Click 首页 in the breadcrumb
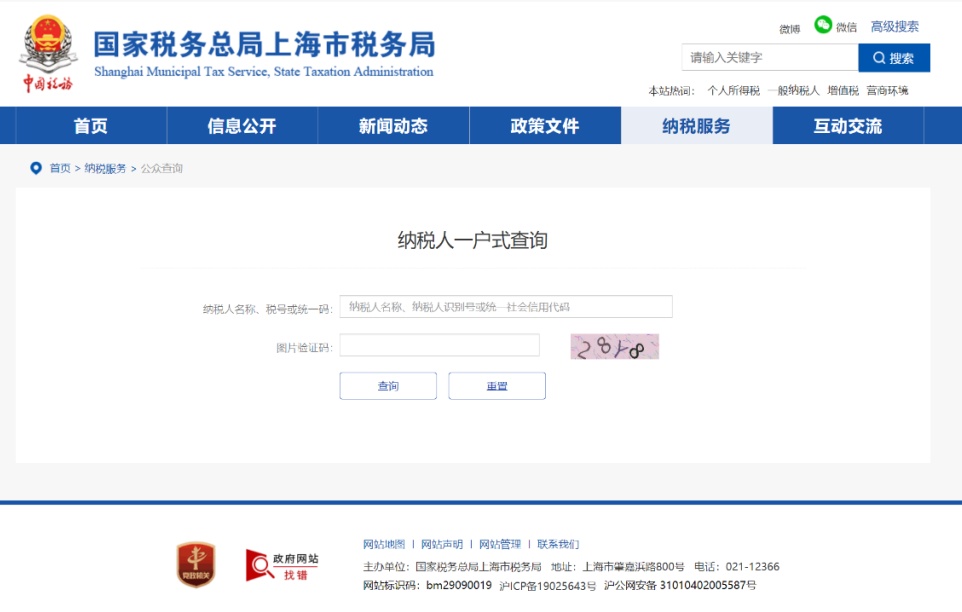This screenshot has width=962, height=612. coord(60,168)
